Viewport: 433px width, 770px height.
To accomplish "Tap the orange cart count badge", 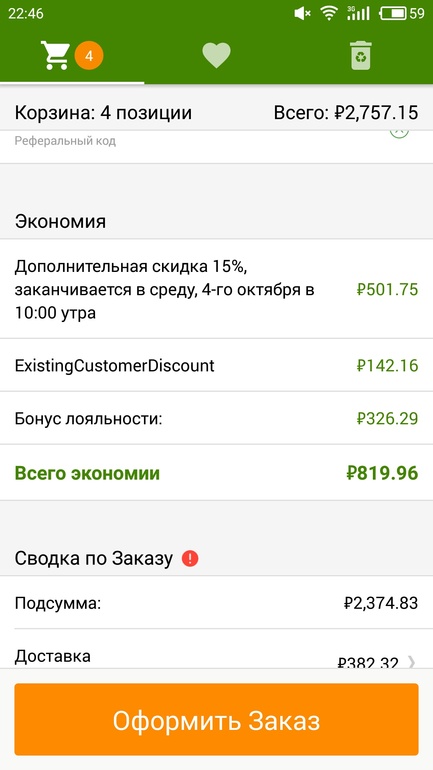I will (x=89, y=55).
